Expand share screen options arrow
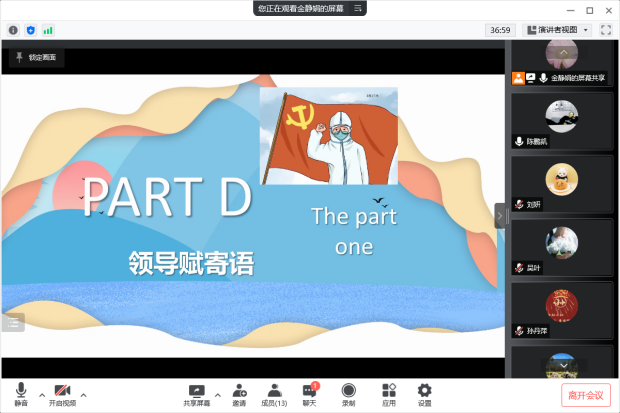The image size is (620, 413). [x=218, y=395]
